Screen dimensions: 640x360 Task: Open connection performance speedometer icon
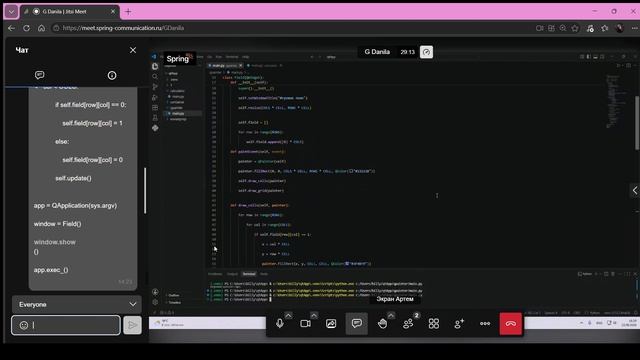point(426,52)
